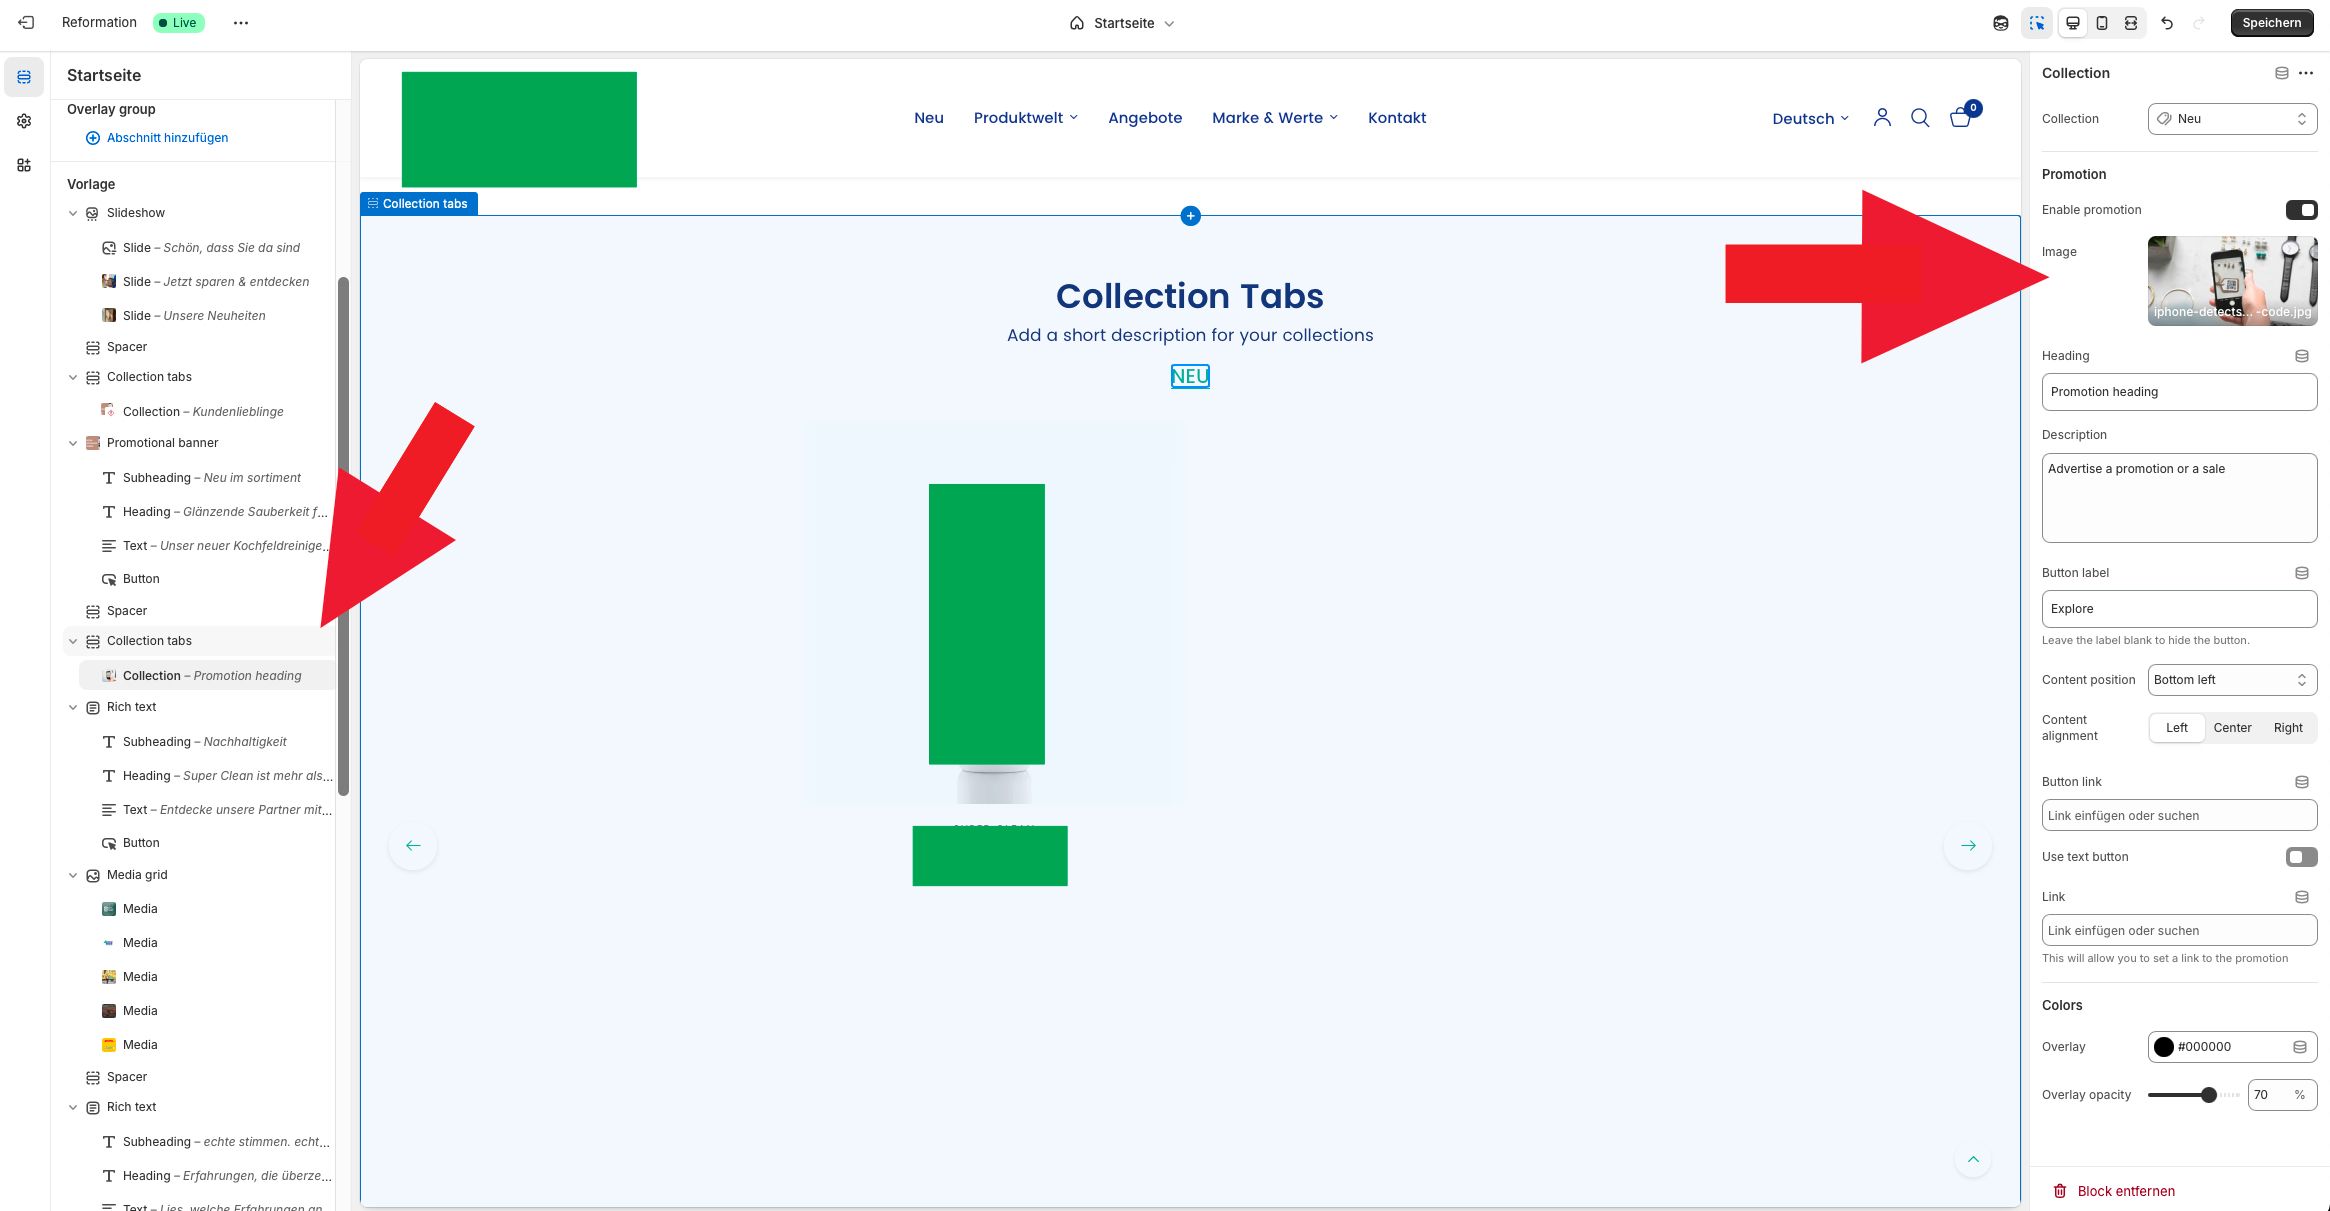2330x1211 pixels.
Task: Click the search icon in store header
Action: point(1920,118)
